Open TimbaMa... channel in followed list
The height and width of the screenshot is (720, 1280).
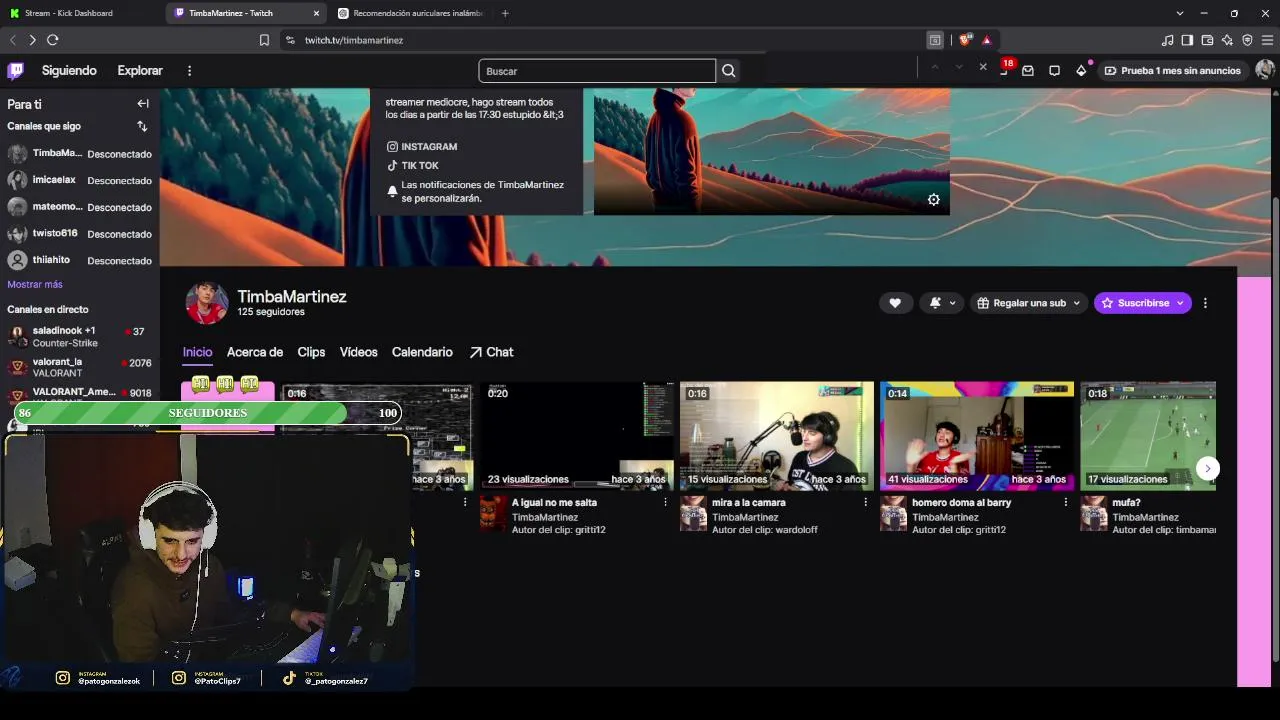point(80,154)
